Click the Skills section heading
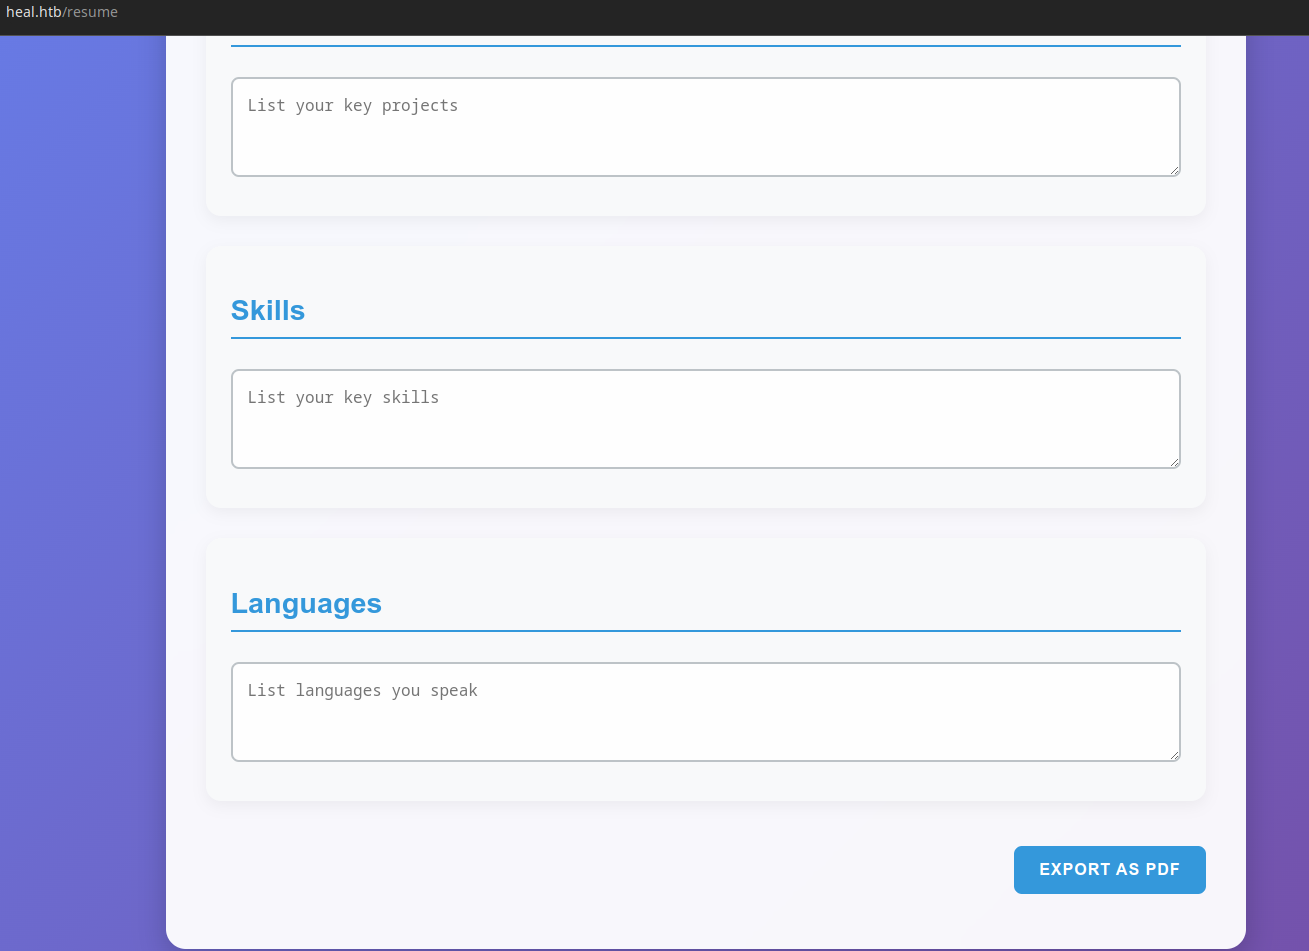 point(268,311)
